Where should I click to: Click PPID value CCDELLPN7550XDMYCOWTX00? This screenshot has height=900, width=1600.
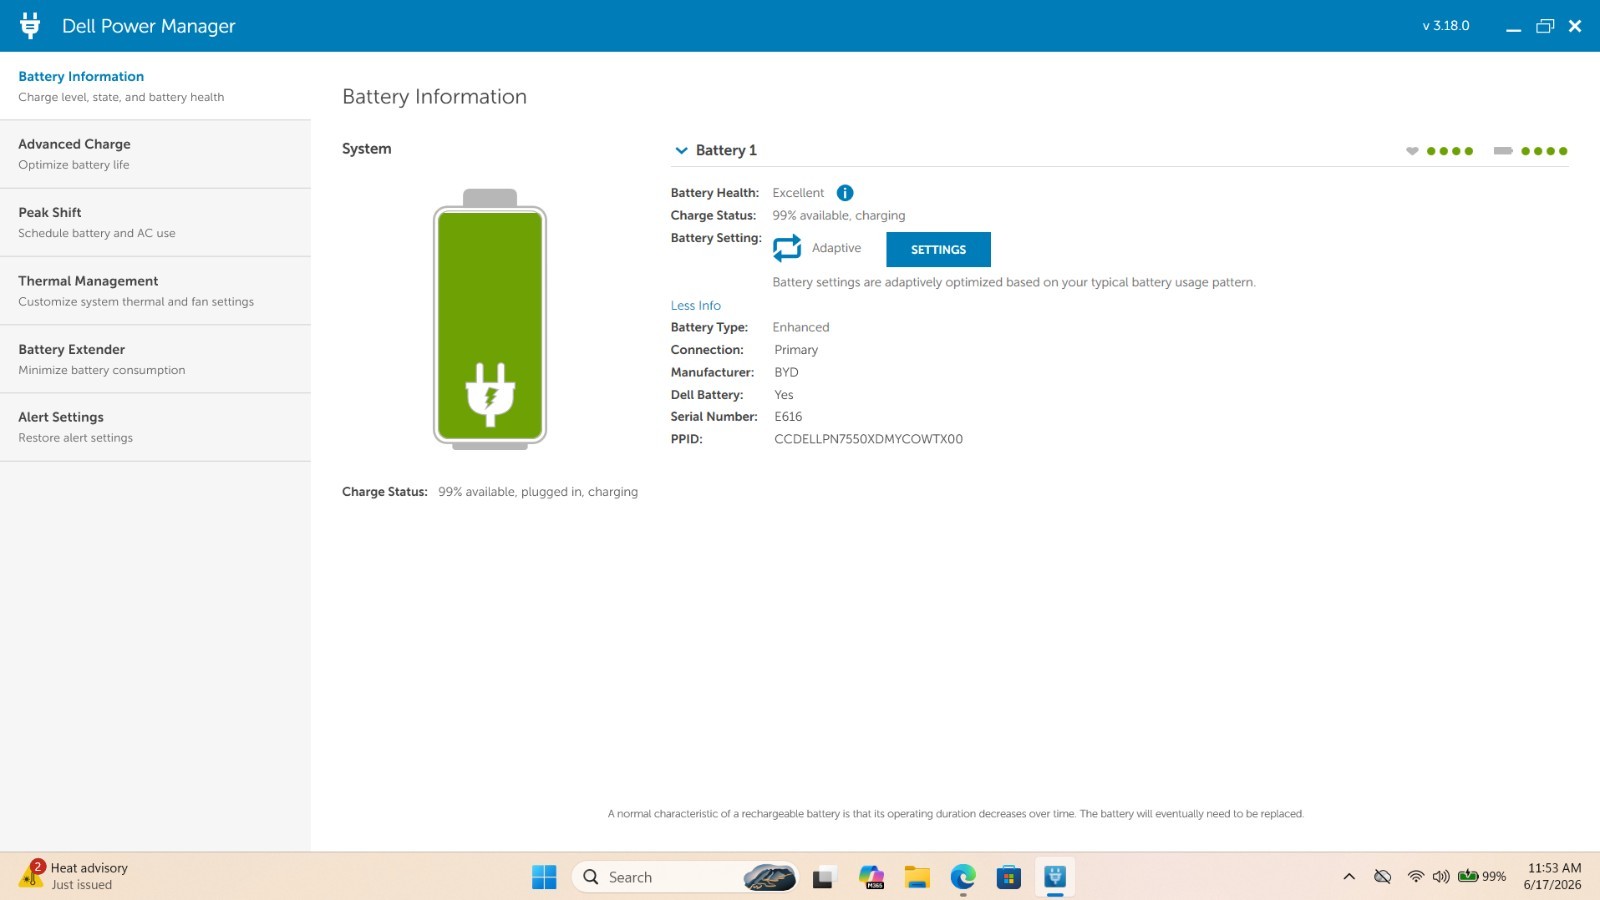tap(868, 439)
